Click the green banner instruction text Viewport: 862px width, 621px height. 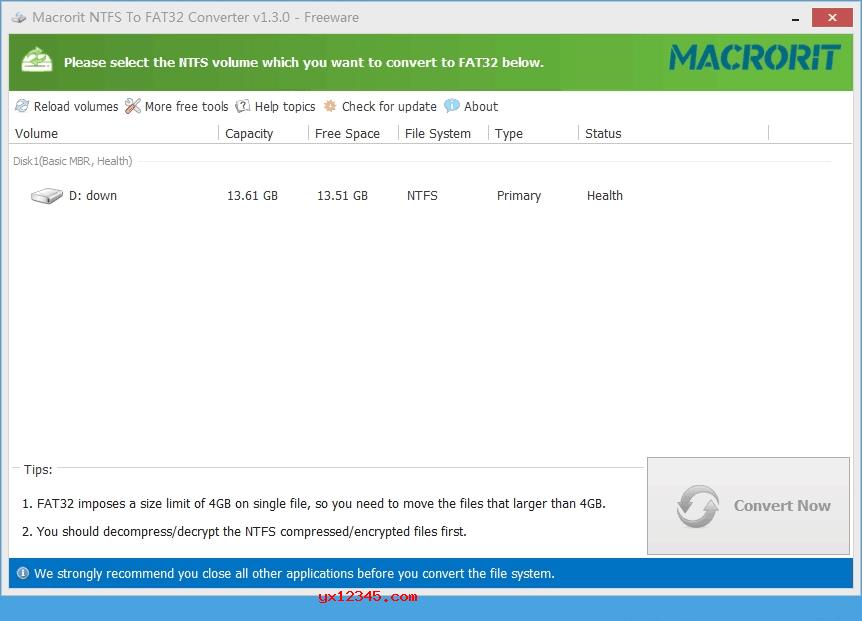click(x=303, y=62)
